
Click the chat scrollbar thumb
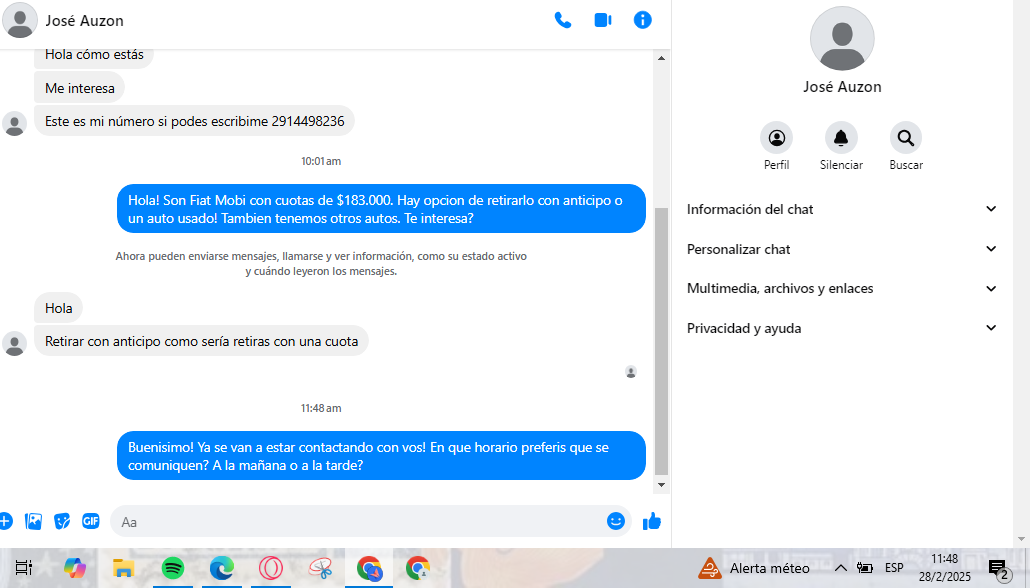[x=661, y=341]
